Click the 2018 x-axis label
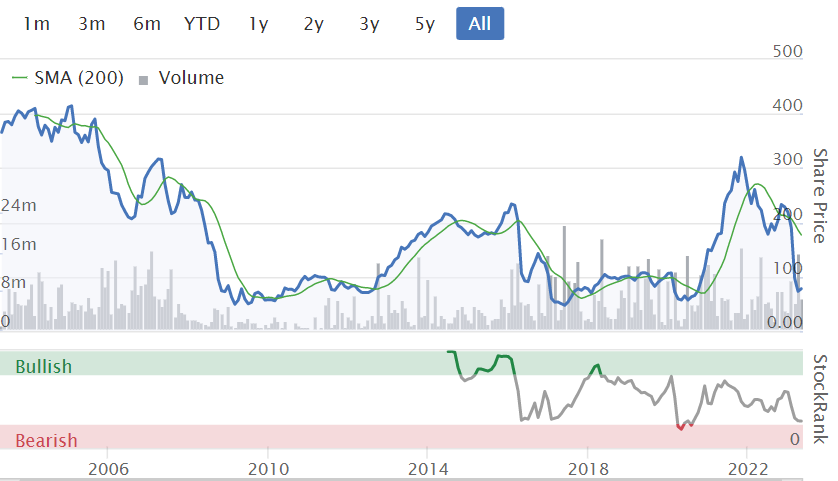Viewport: 838px width, 481px height. 588,469
